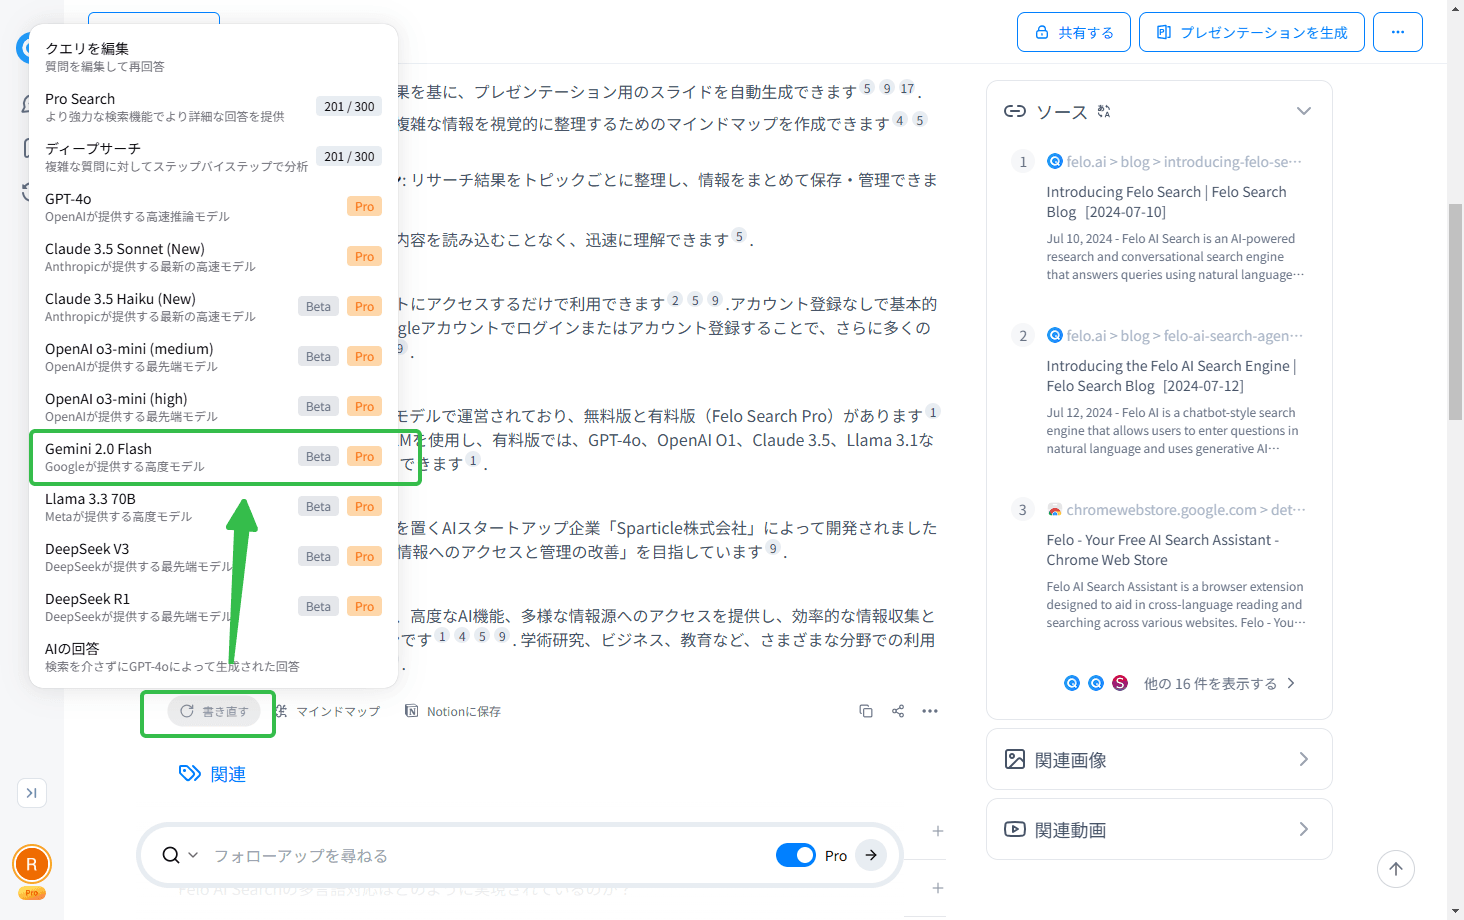Open Introducing the Felo AI Search Engine source
The height and width of the screenshot is (920, 1464).
[1172, 375]
